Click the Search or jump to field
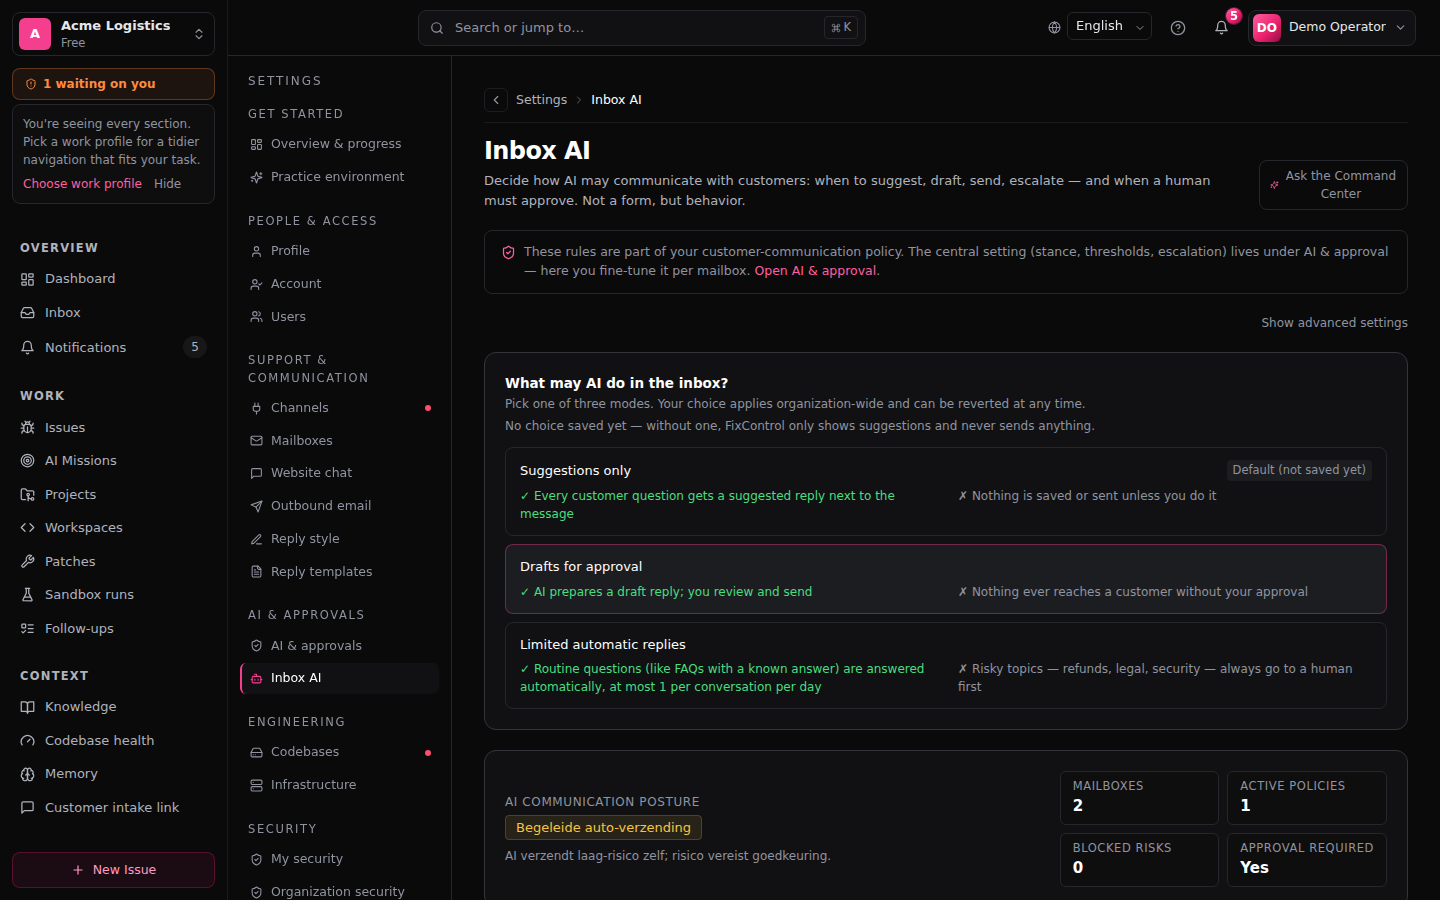This screenshot has width=1440, height=900. tap(642, 28)
